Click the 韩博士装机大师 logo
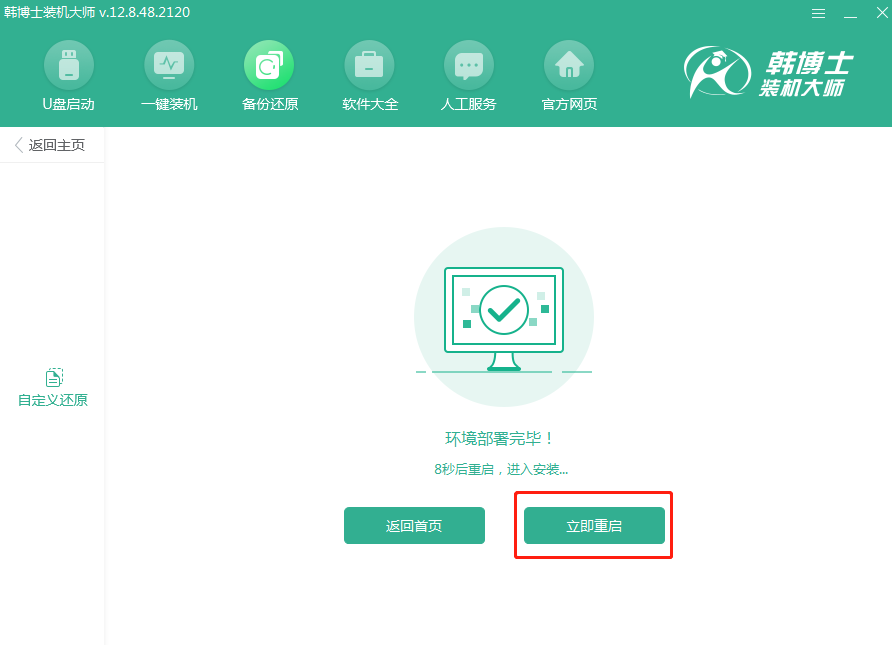Screen dimensions: 892x645 pyautogui.click(x=760, y=70)
